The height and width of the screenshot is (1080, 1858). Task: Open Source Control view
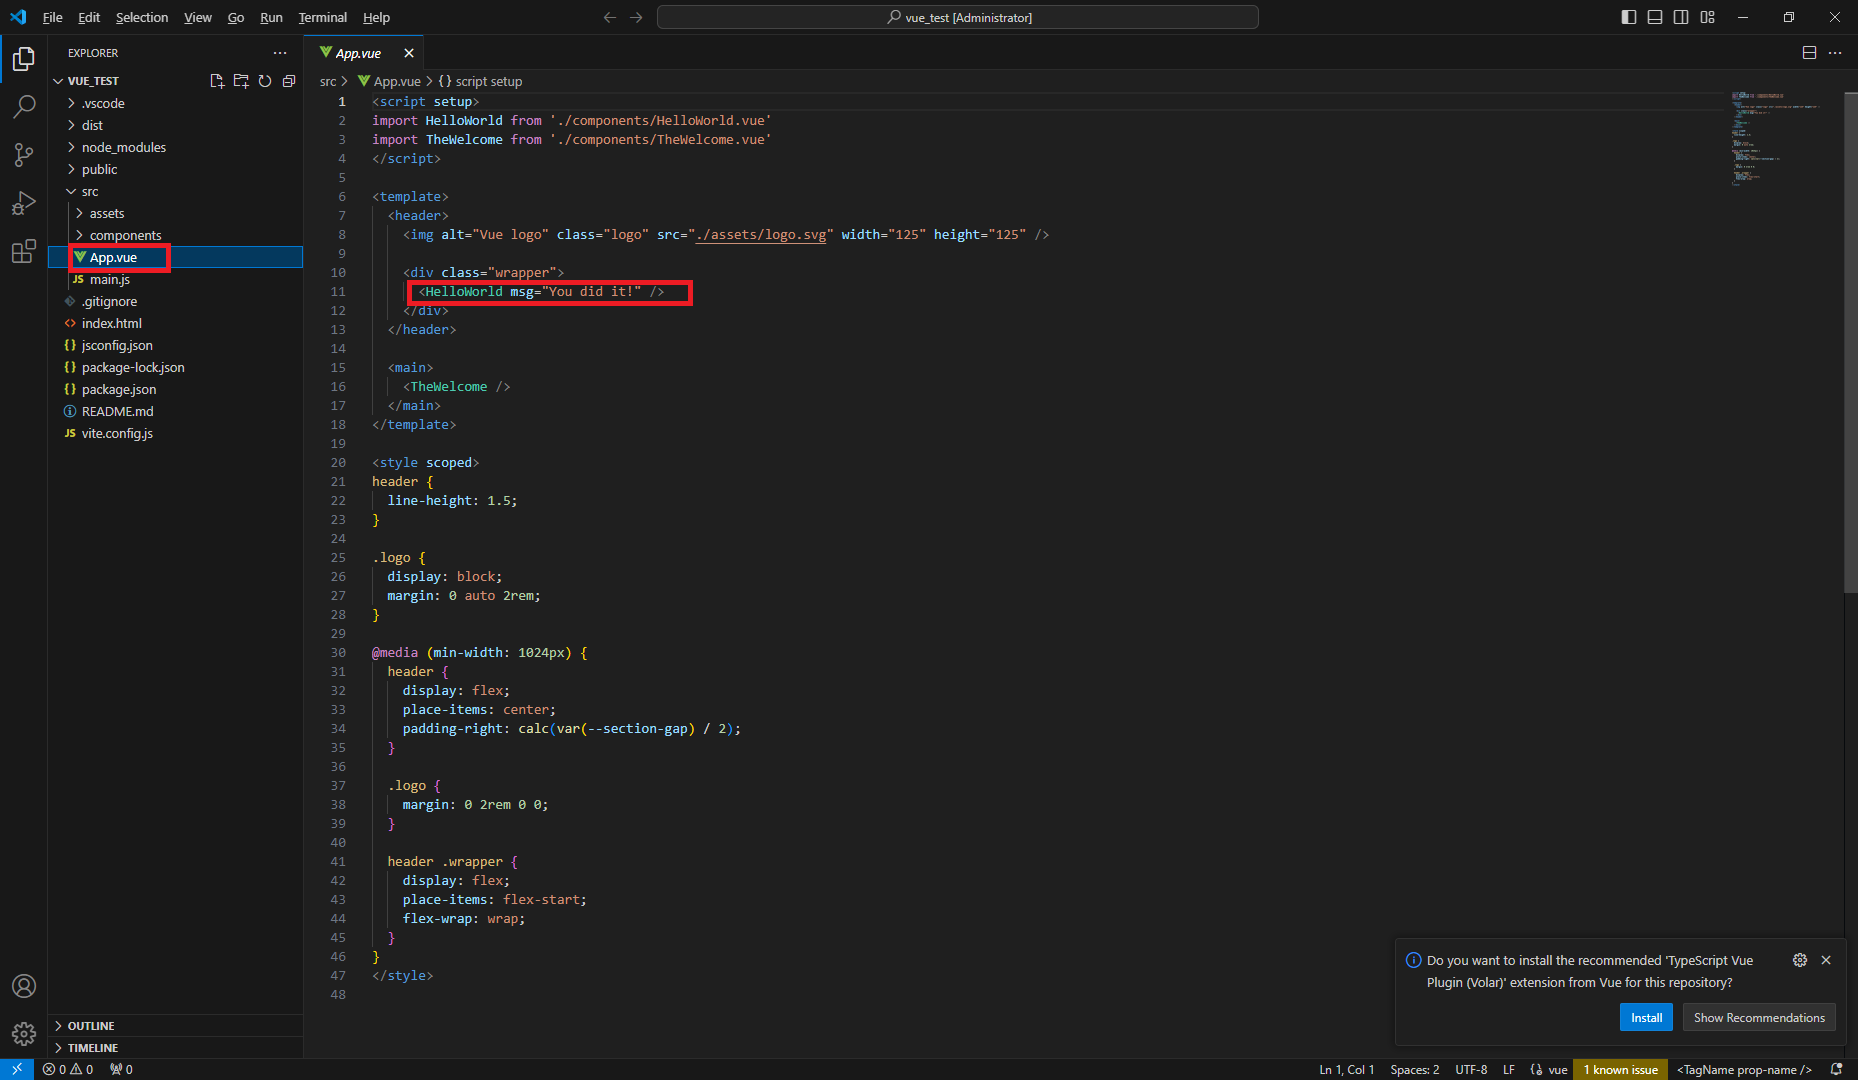(x=24, y=155)
